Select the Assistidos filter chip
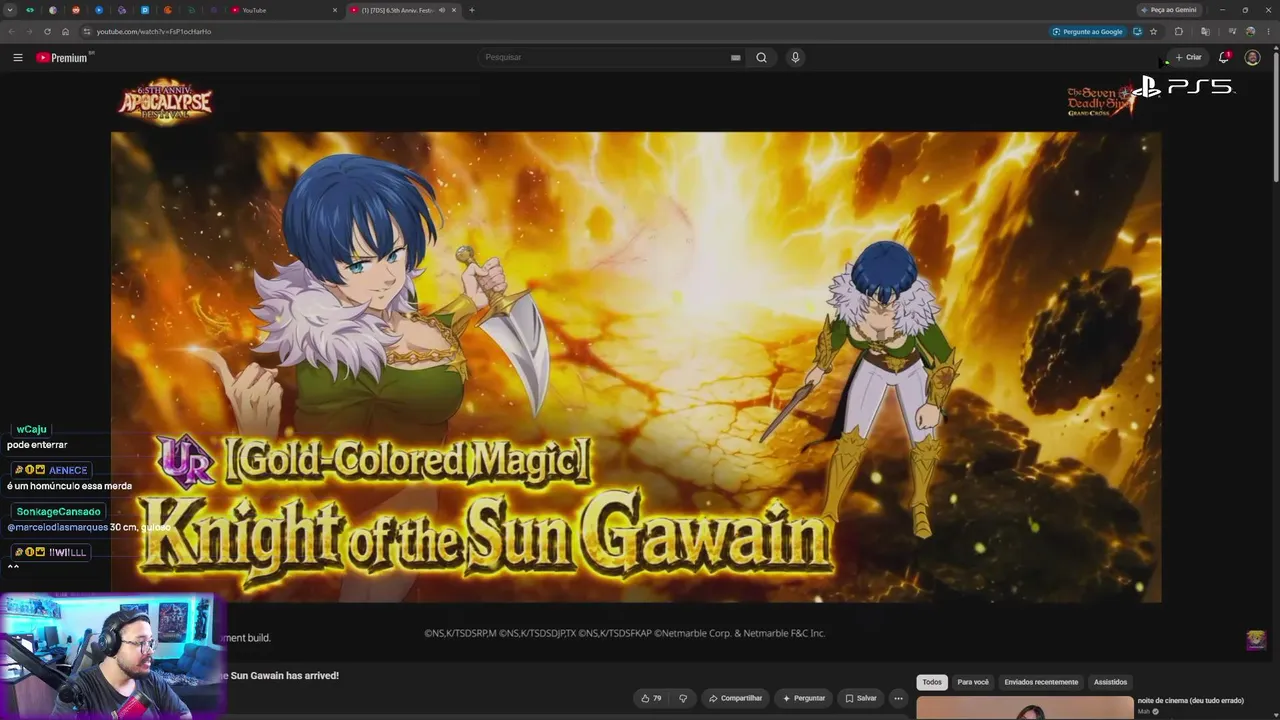This screenshot has width=1280, height=720. coord(1110,682)
